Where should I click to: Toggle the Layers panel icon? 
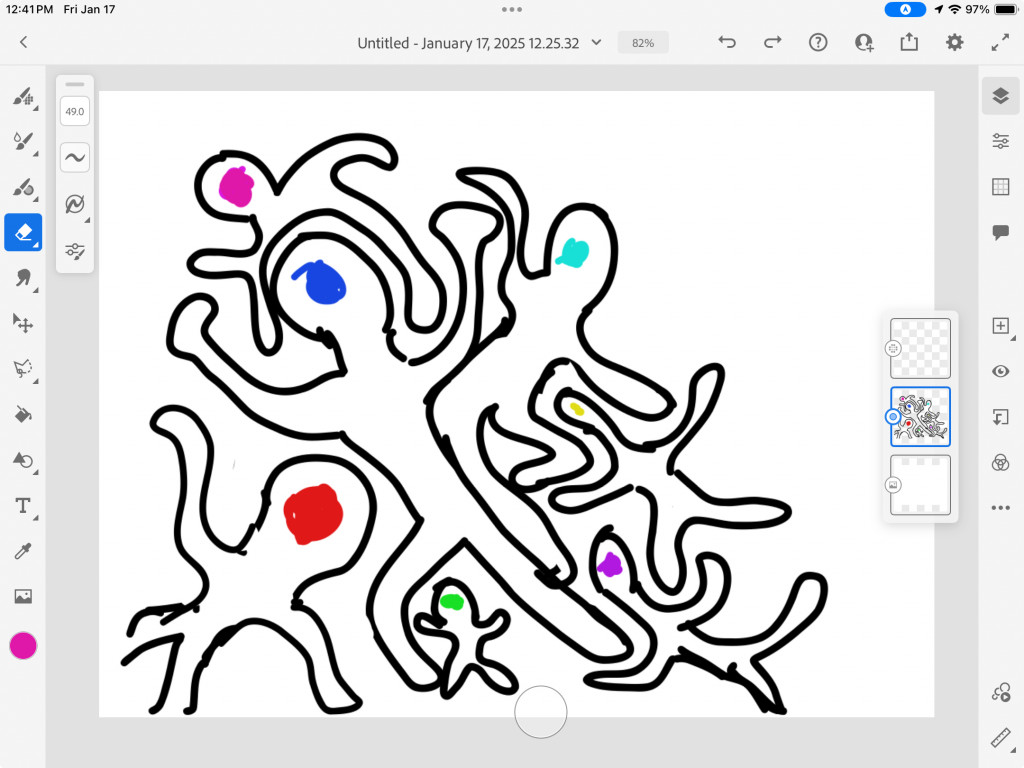[1000, 96]
